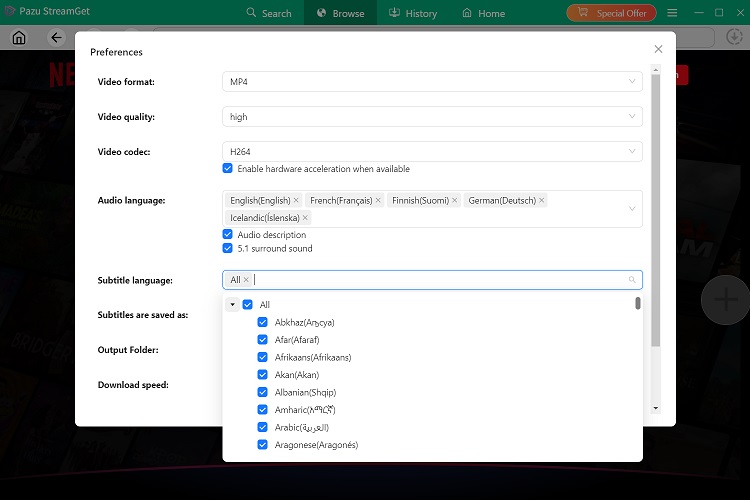This screenshot has width=750, height=500.
Task: Go back with the left arrow button
Action: tap(56, 37)
